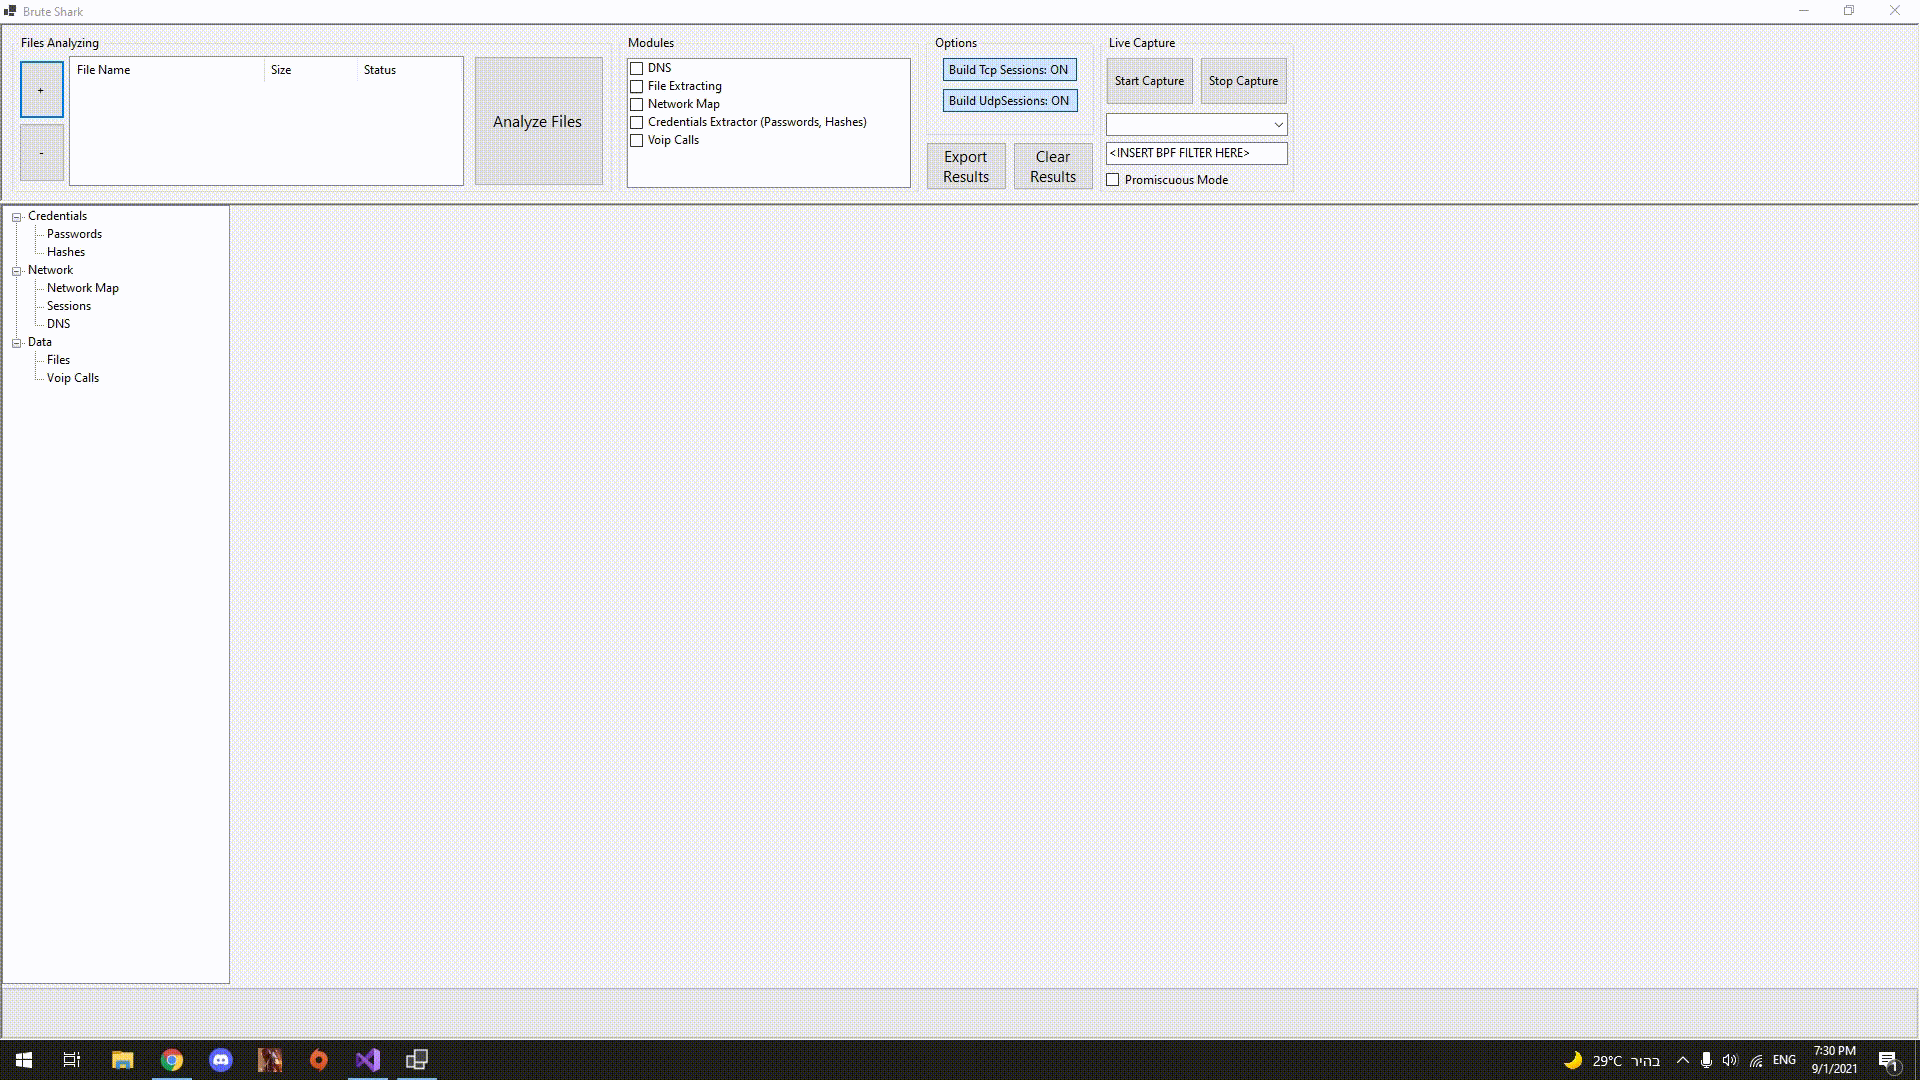Collapse the Credentials tree node
Image resolution: width=1920 pixels, height=1080 pixels.
[x=17, y=217]
